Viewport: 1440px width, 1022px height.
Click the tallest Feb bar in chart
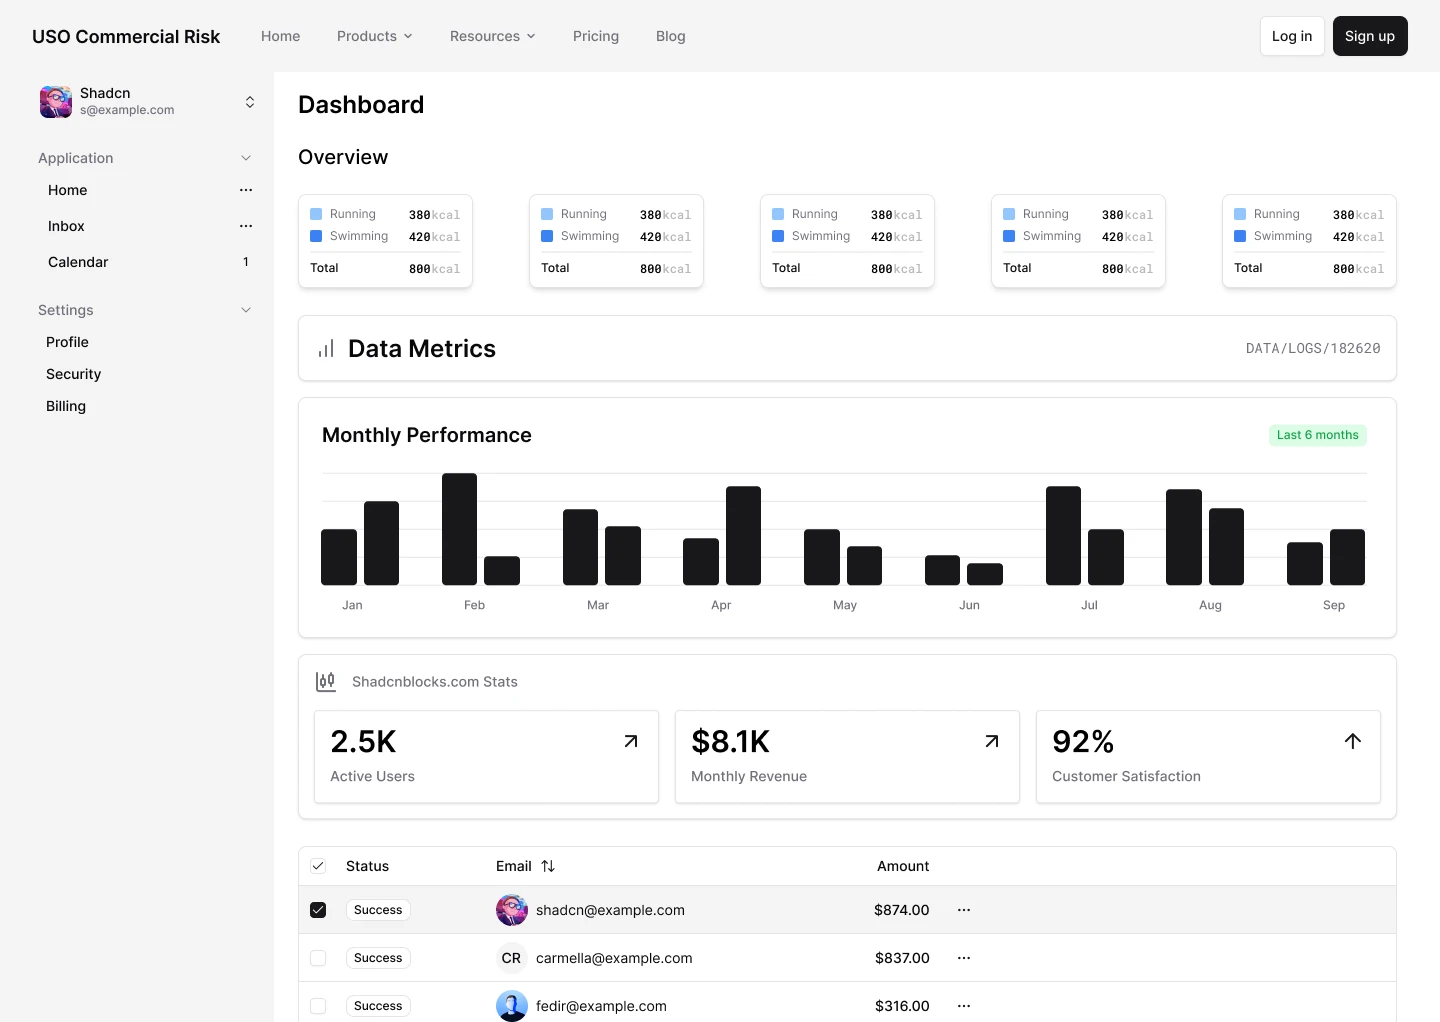click(x=459, y=529)
